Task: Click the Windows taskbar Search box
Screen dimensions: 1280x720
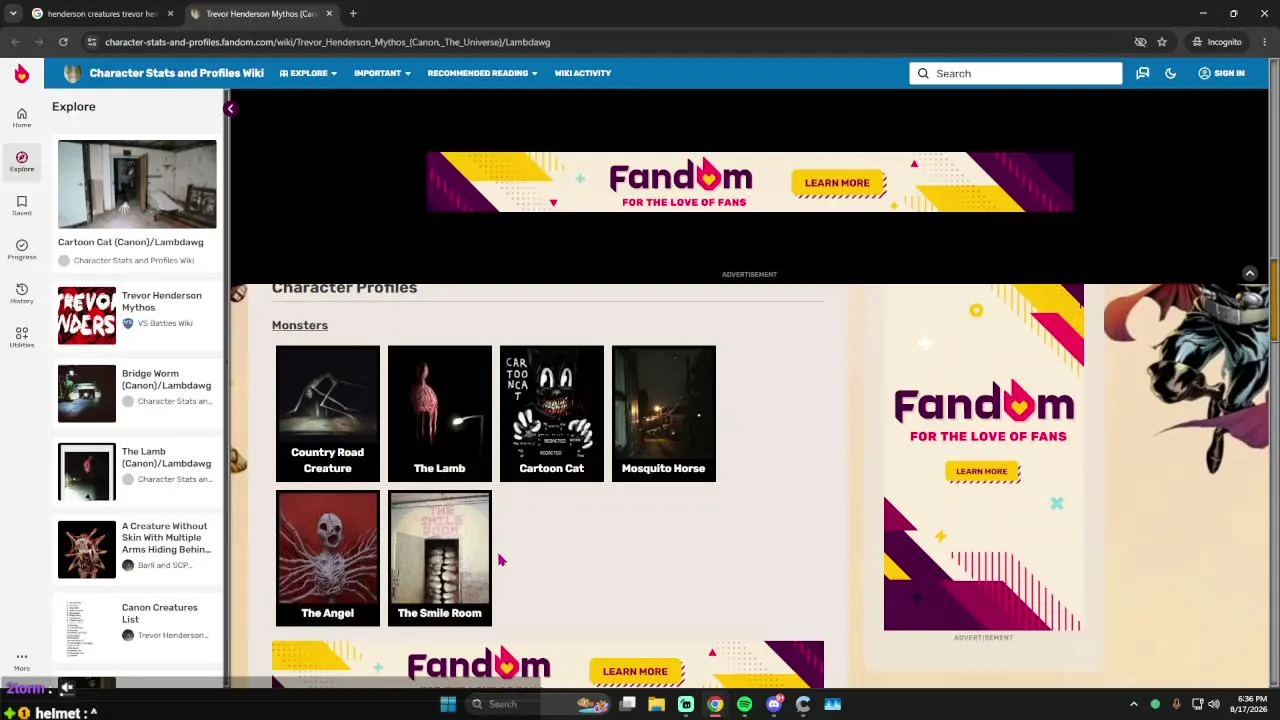Action: pos(539,704)
